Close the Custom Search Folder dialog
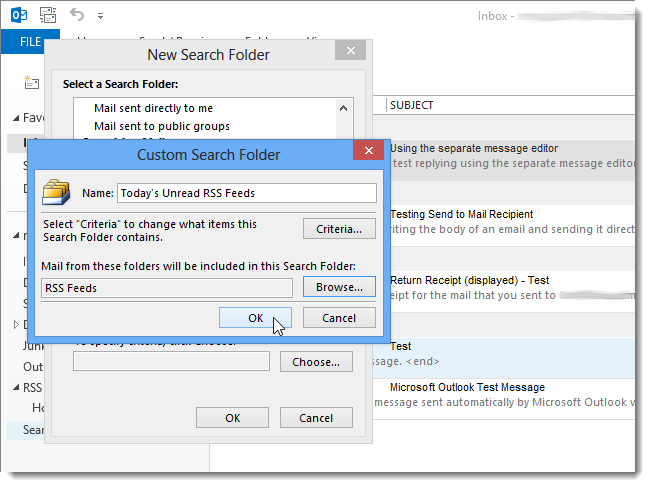 369,150
